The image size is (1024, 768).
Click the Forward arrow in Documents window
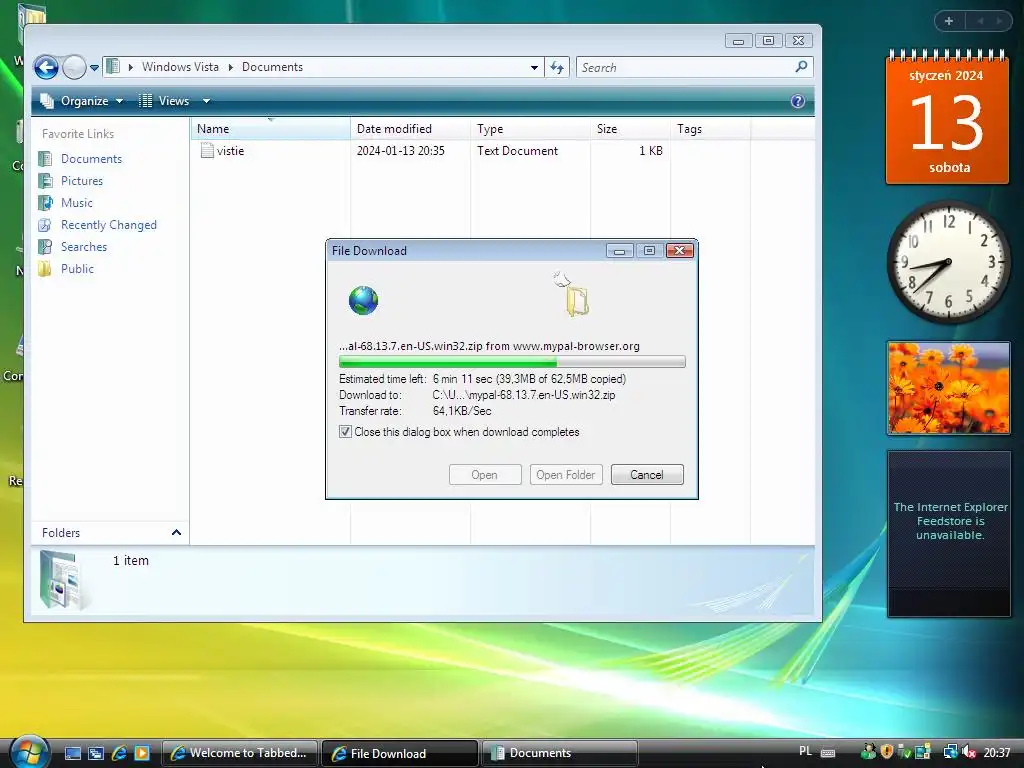pos(74,67)
